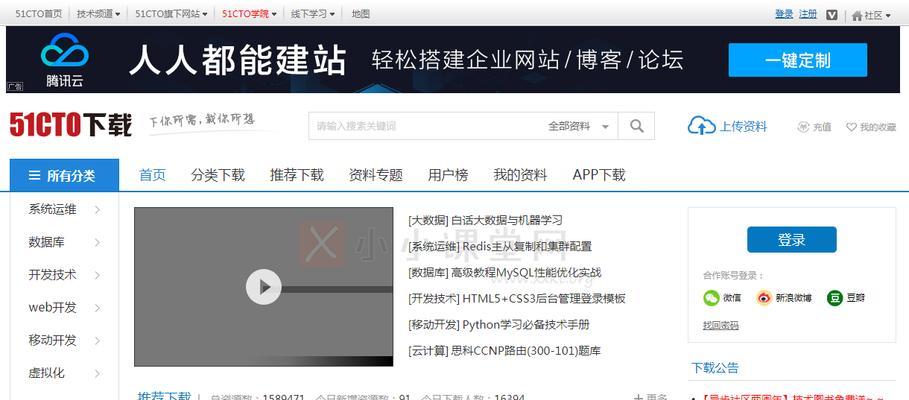This screenshot has height=400, width=909.
Task: Click the Douban login icon
Action: point(834,298)
